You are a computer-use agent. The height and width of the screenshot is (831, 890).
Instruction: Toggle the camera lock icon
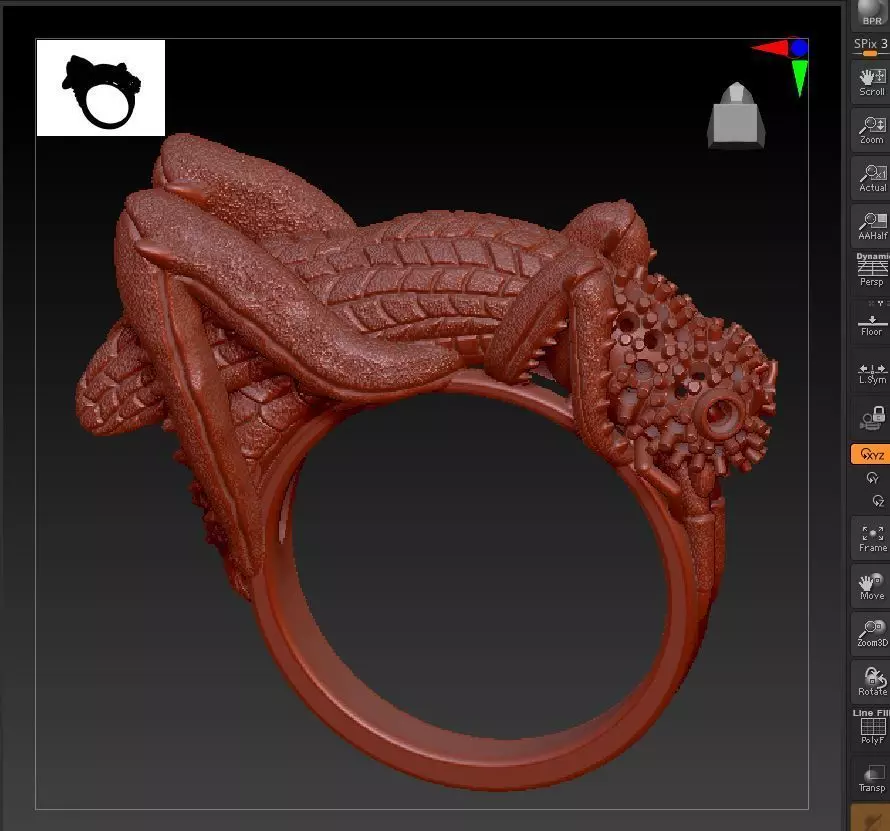click(872, 418)
